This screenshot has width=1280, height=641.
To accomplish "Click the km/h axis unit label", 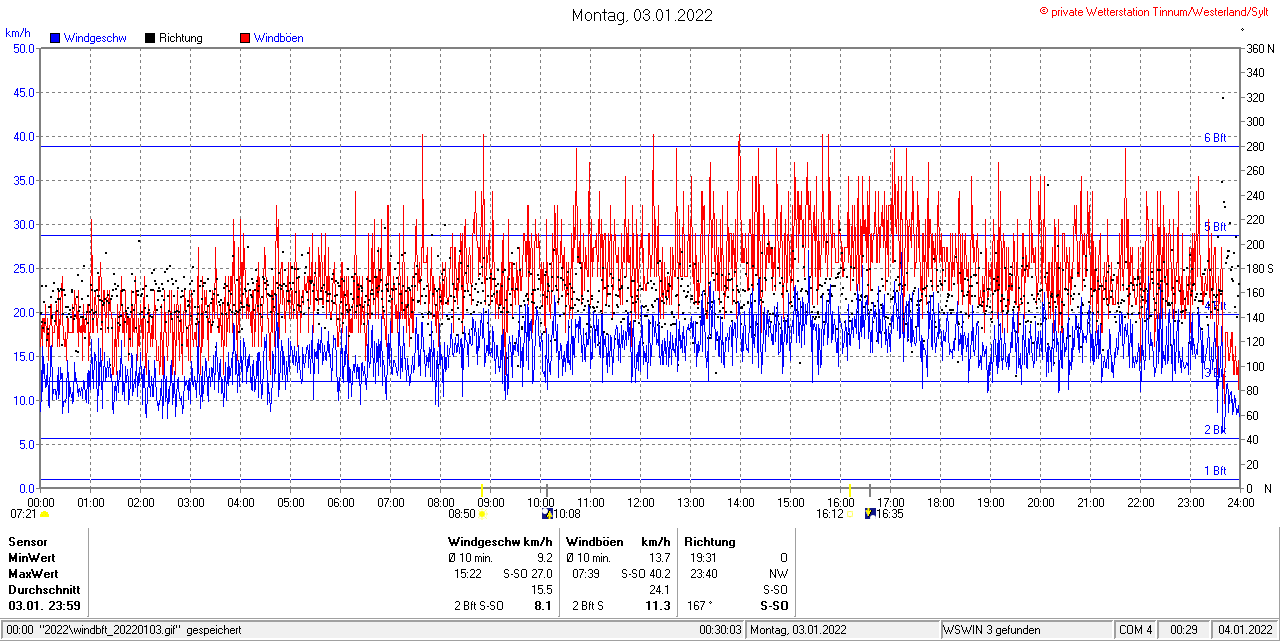I will point(18,34).
